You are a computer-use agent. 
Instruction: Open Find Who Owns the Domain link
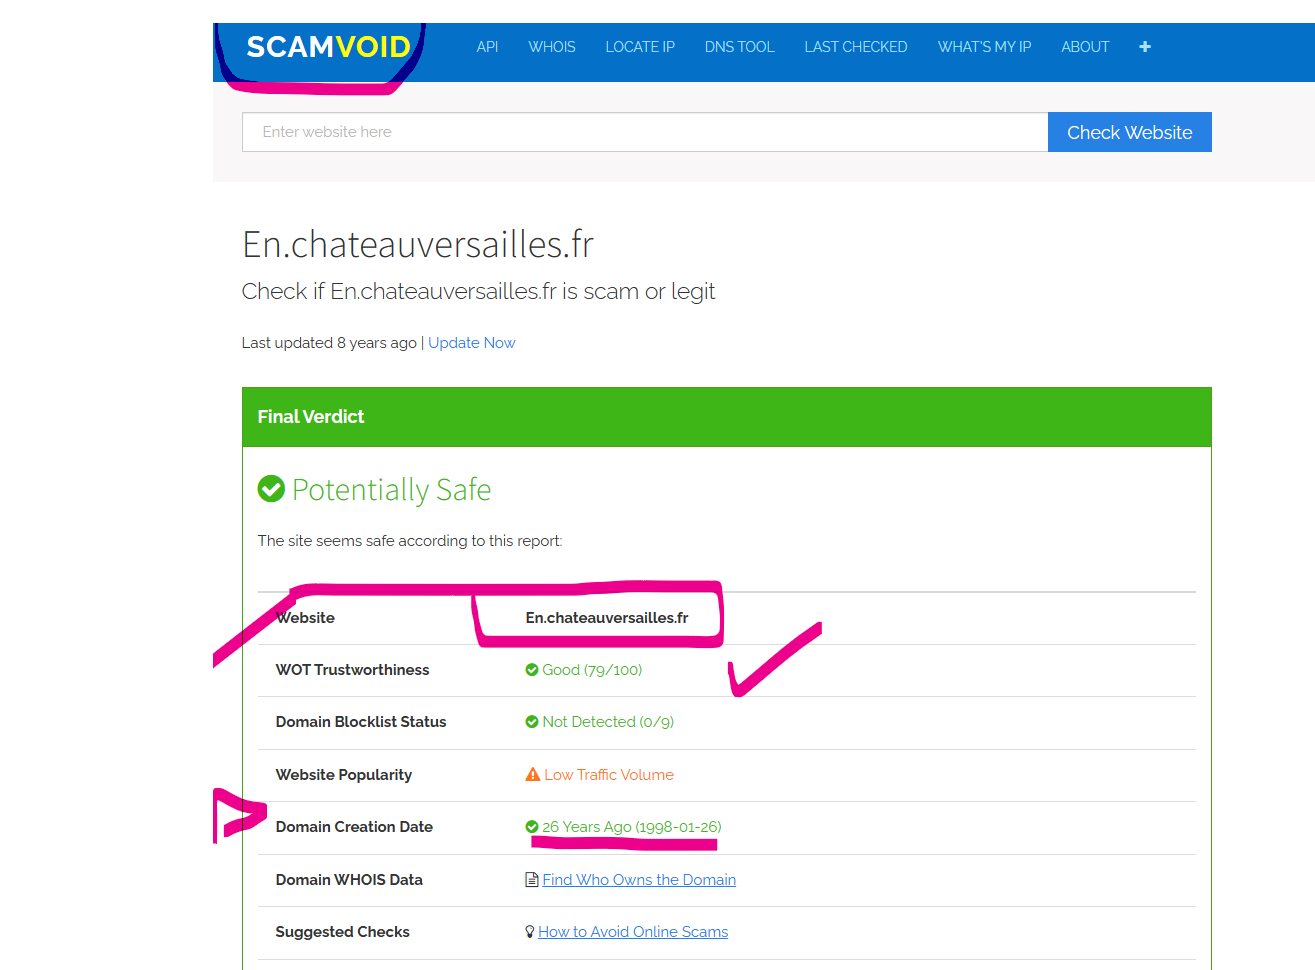point(639,880)
